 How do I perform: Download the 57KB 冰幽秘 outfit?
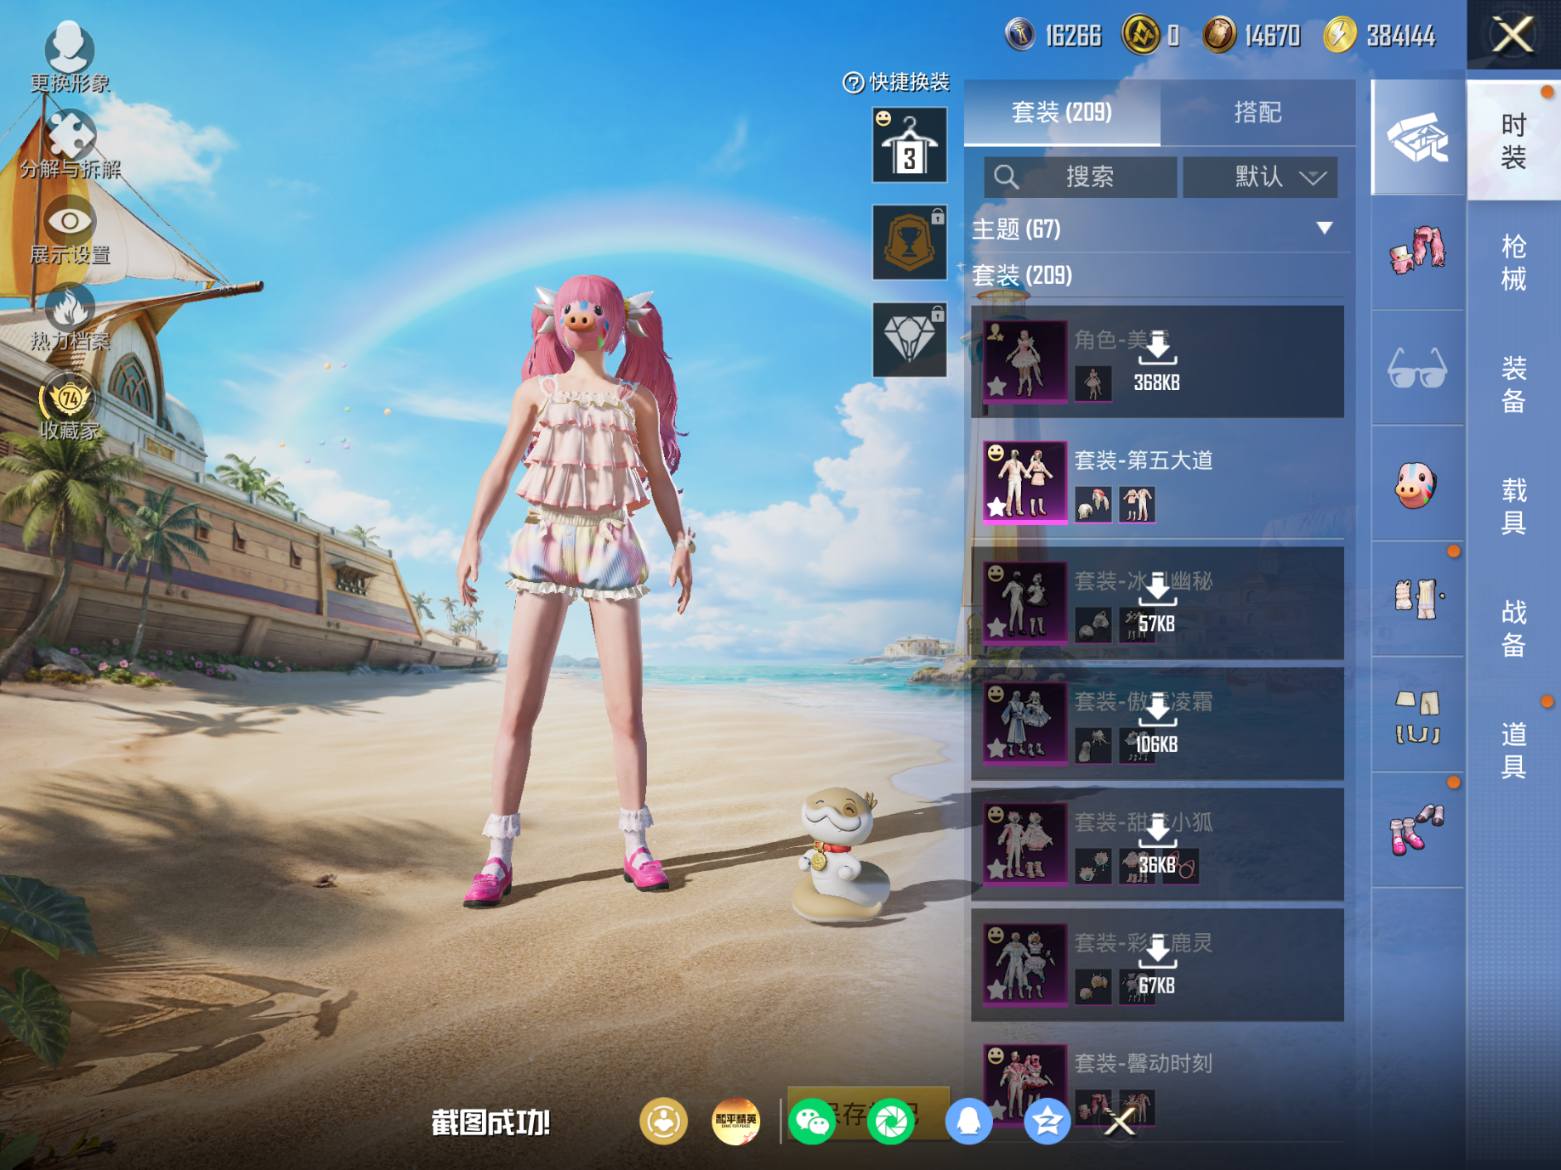point(1157,603)
